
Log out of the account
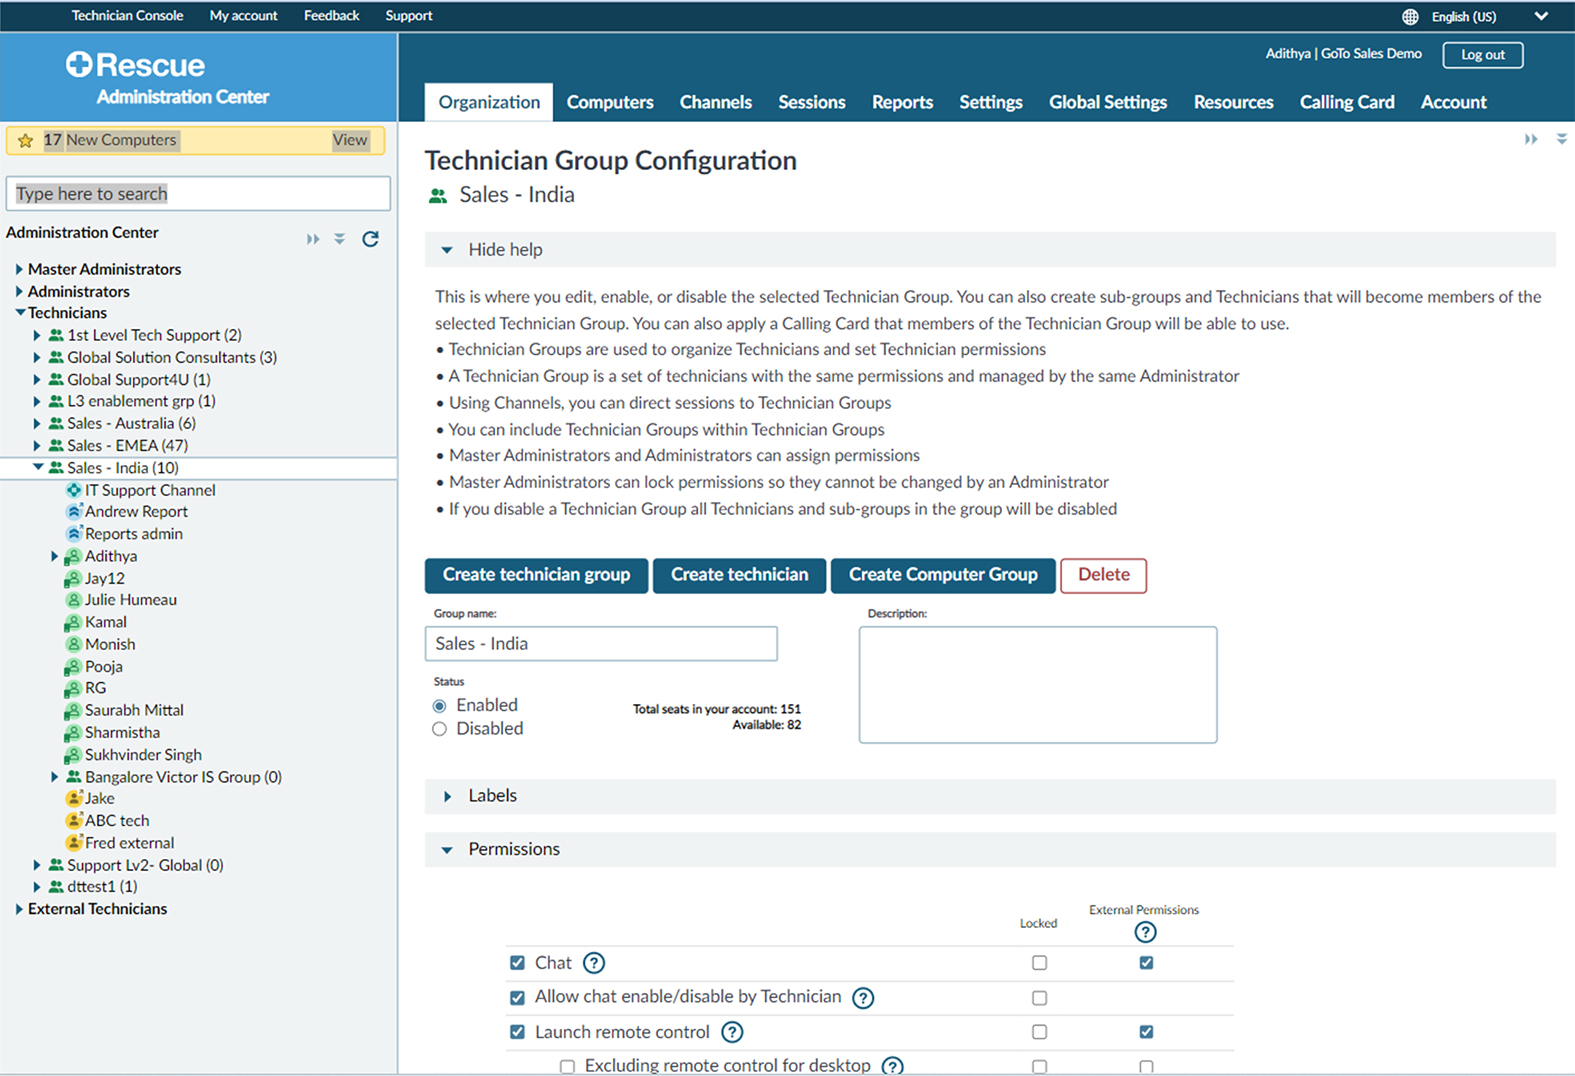(x=1483, y=55)
